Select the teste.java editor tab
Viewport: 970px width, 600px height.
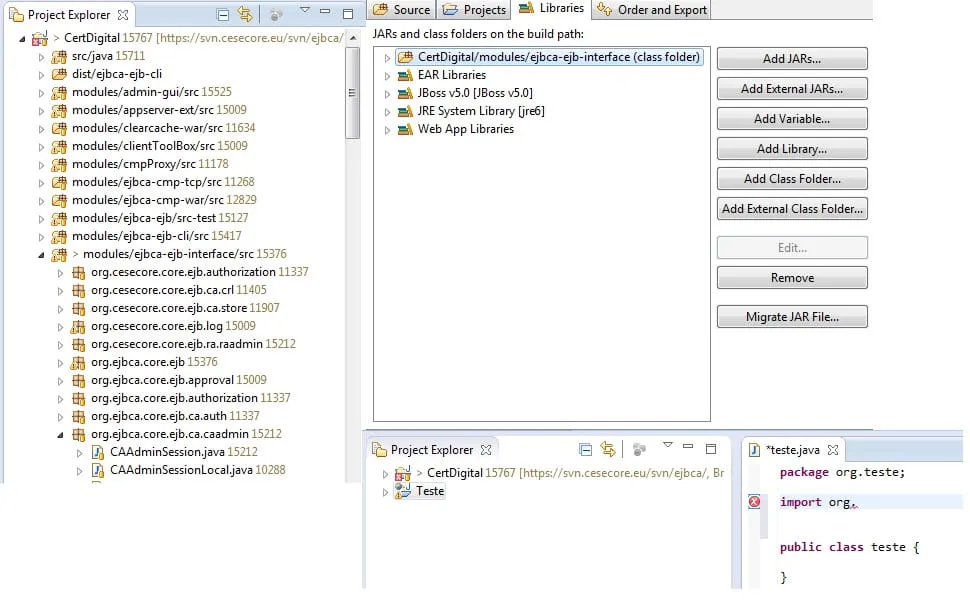point(792,450)
